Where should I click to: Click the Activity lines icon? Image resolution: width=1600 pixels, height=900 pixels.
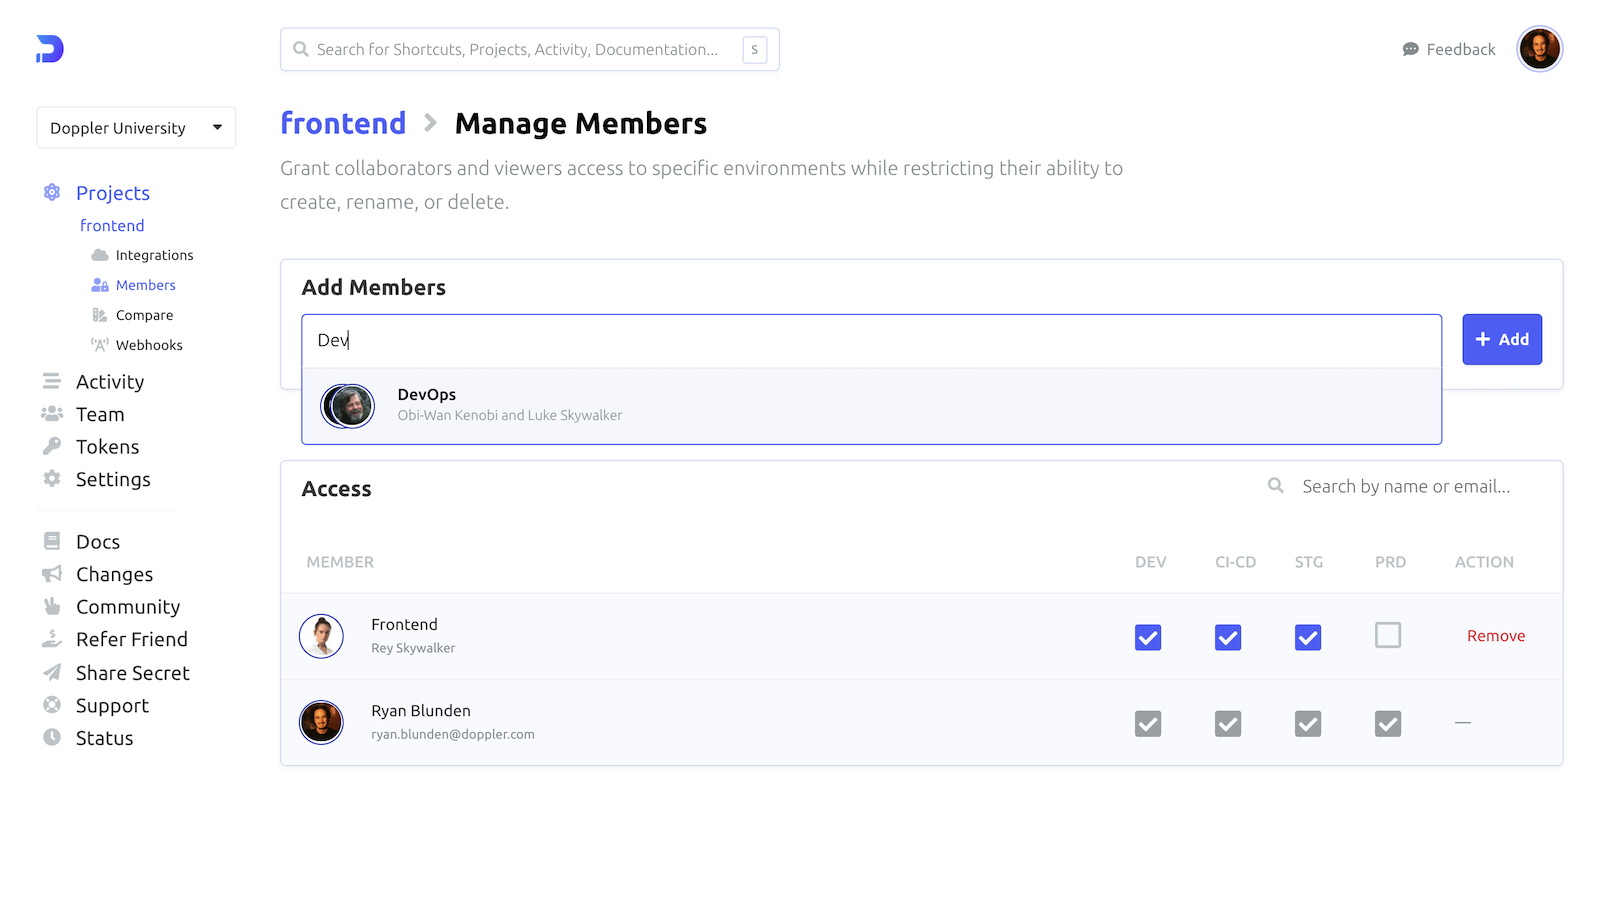tap(52, 381)
